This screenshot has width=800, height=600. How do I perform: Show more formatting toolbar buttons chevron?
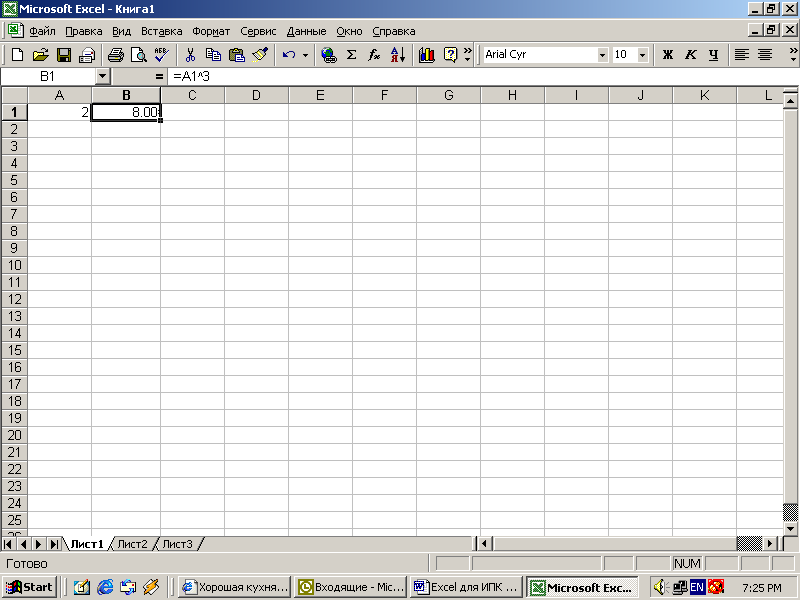793,55
